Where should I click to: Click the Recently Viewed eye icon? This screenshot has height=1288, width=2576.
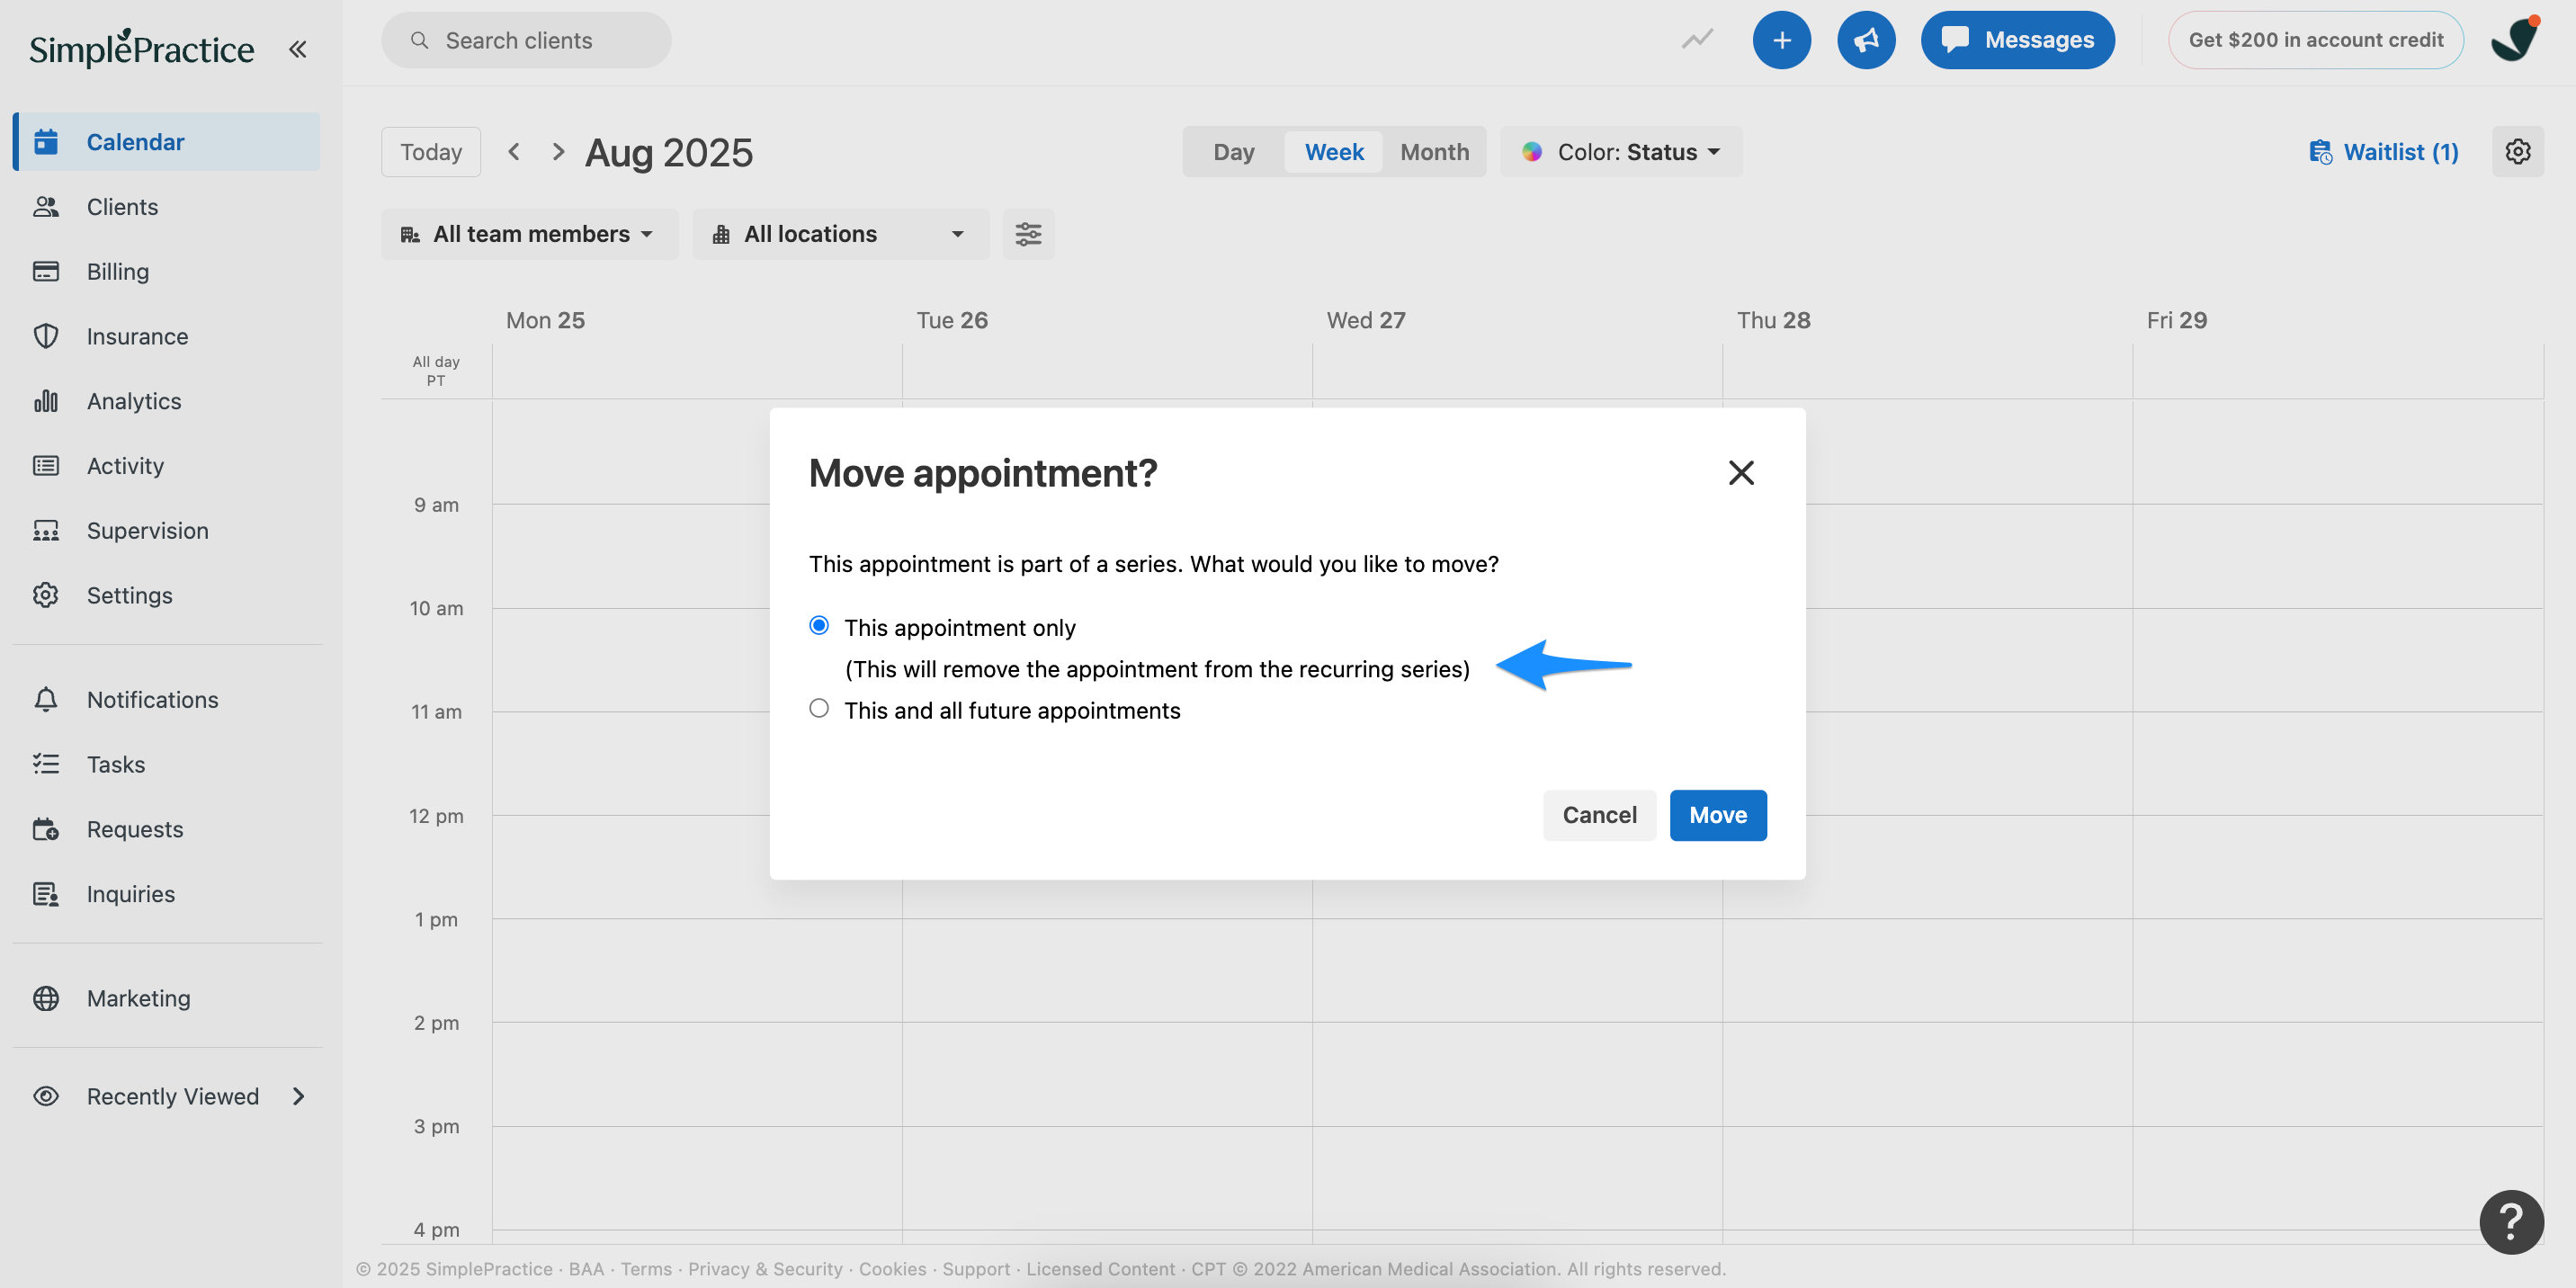tap(46, 1096)
